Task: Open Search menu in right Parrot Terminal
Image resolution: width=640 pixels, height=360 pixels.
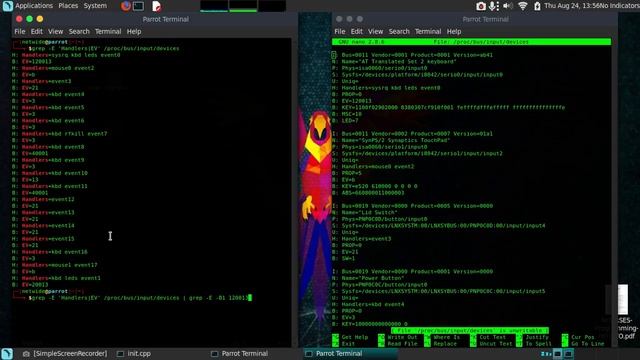Action: [x=399, y=31]
